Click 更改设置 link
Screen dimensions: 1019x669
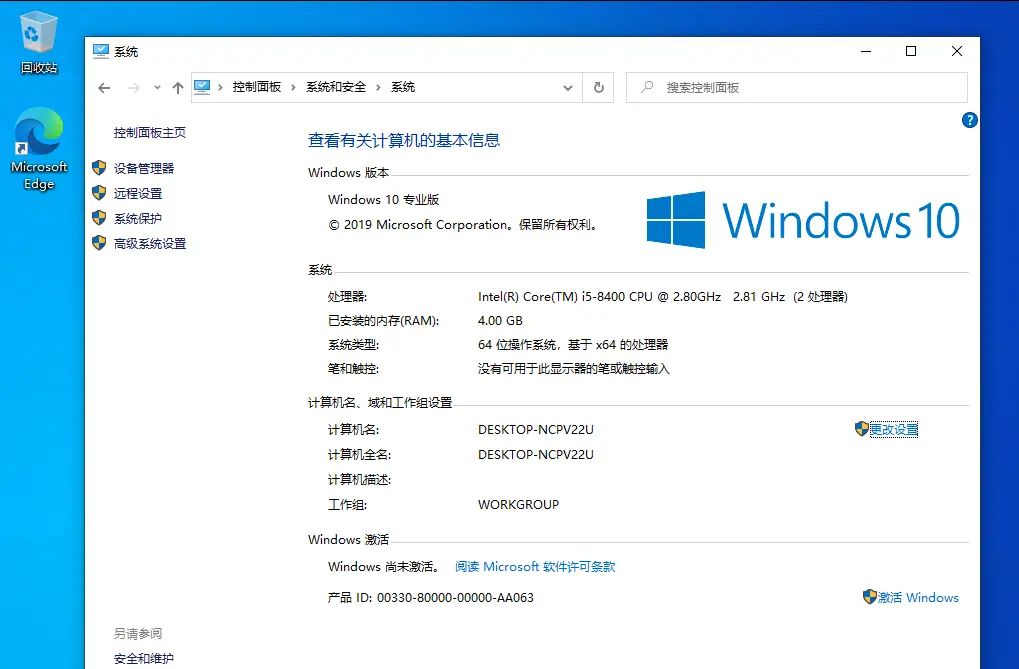coord(894,430)
